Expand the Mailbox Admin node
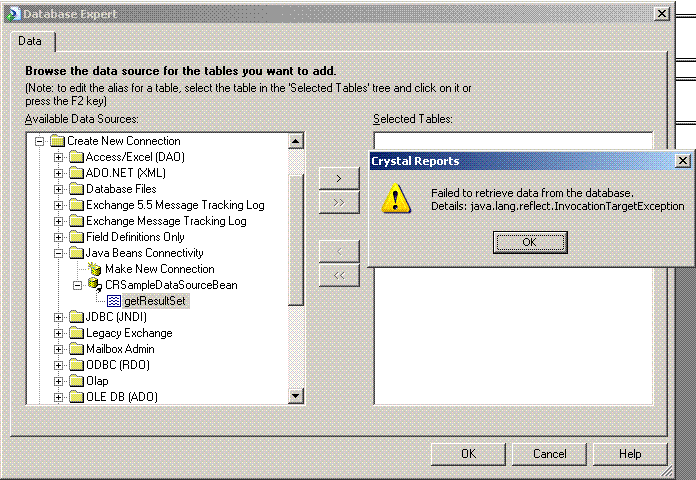Screen dimensions: 696x480 58,349
